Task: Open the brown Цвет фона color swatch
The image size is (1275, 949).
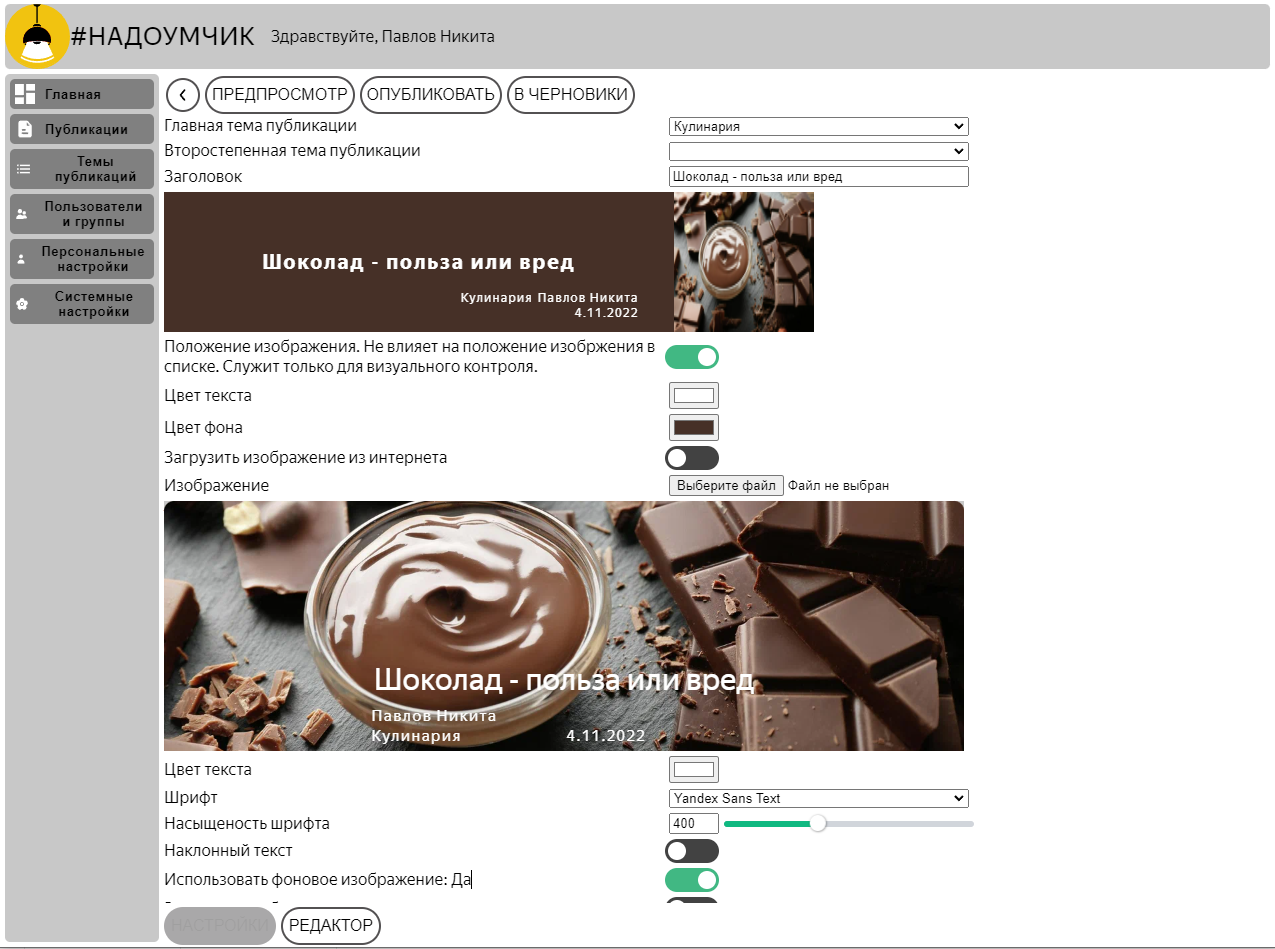Action: click(694, 428)
